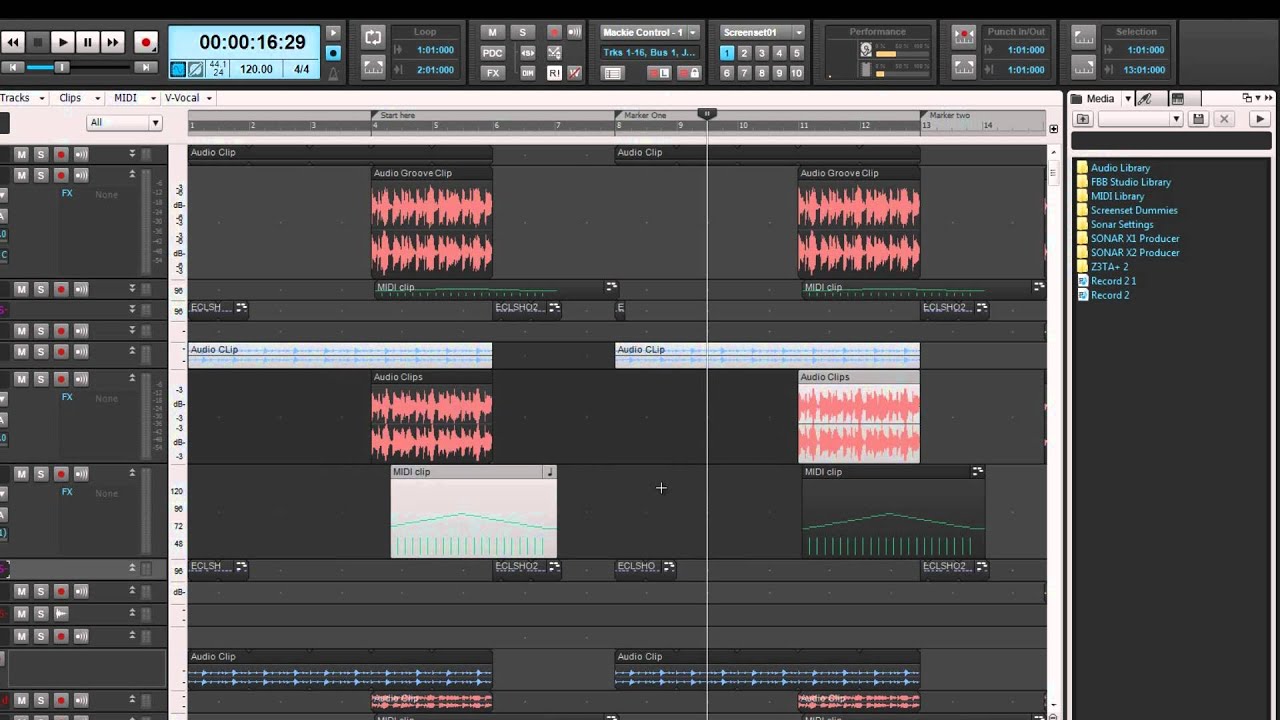
Task: Expand the topmost track with chevron
Action: click(x=132, y=154)
